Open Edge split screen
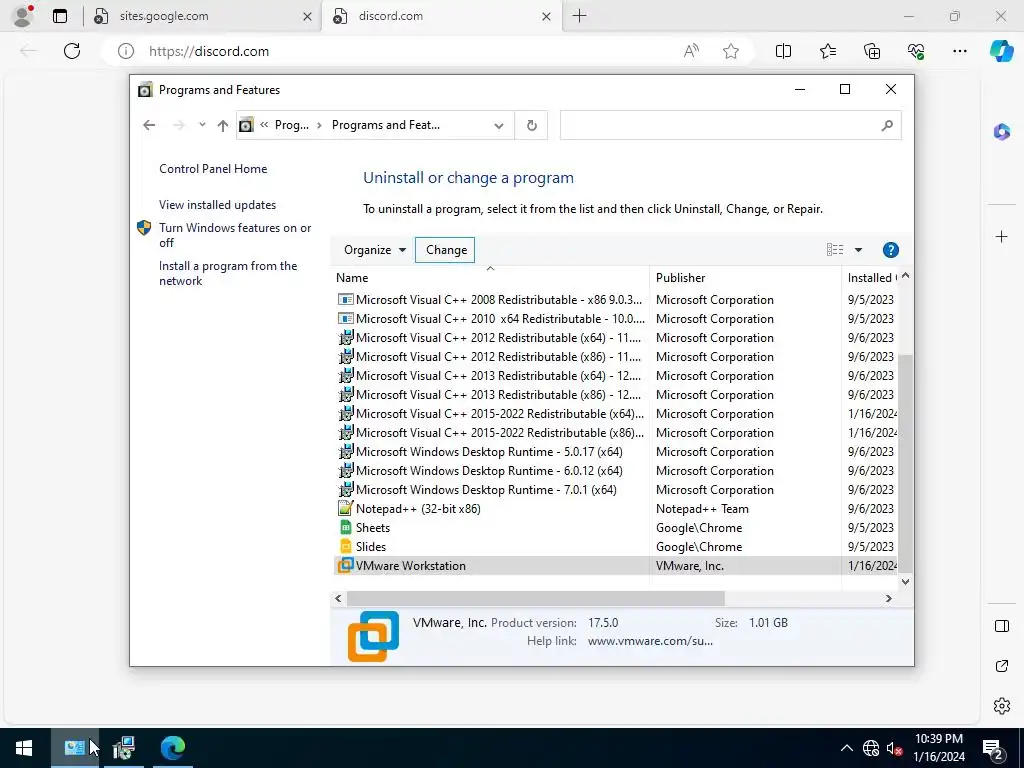 coord(783,51)
